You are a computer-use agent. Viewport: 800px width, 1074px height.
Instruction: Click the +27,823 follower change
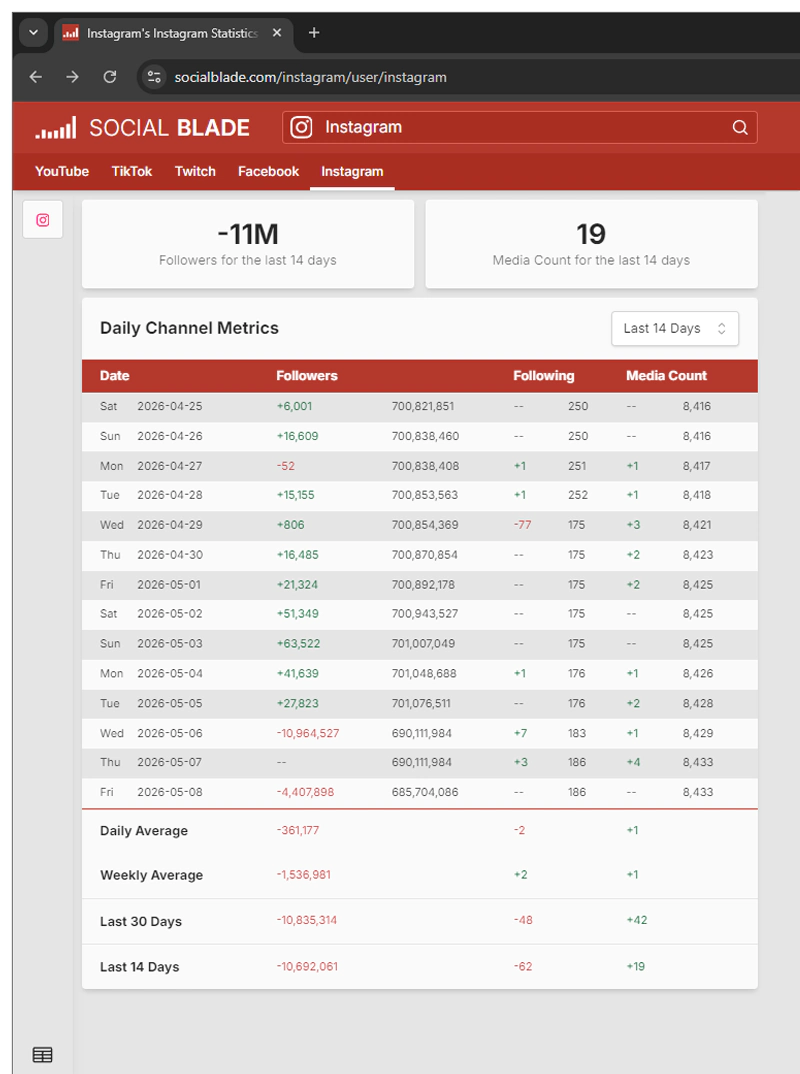tap(297, 703)
